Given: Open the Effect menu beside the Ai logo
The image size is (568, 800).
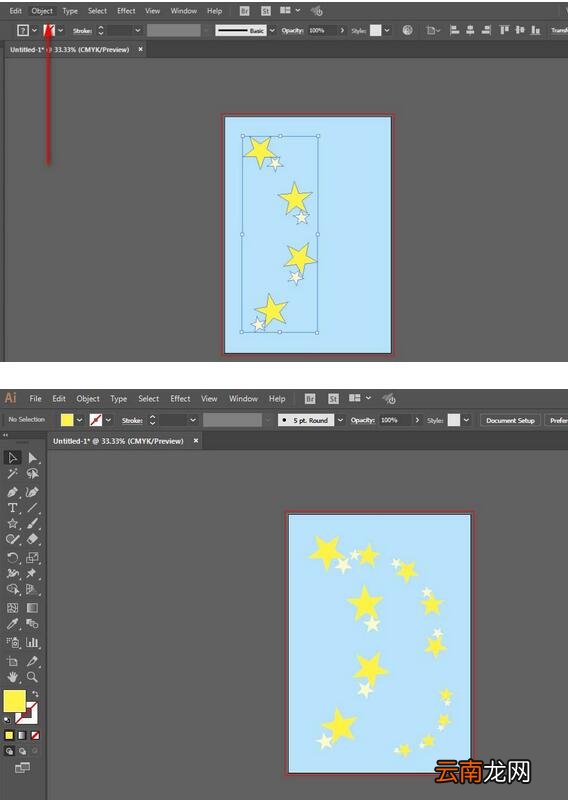Looking at the screenshot, I should (x=180, y=398).
